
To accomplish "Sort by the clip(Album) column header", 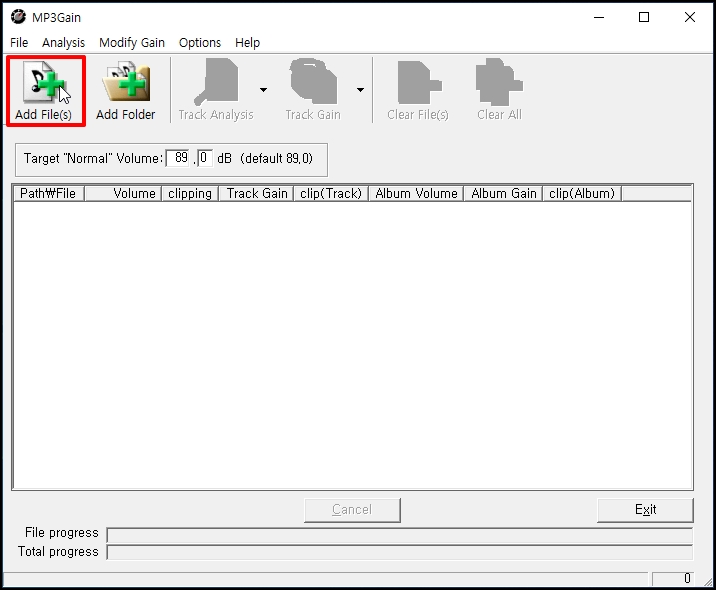I will 582,194.
